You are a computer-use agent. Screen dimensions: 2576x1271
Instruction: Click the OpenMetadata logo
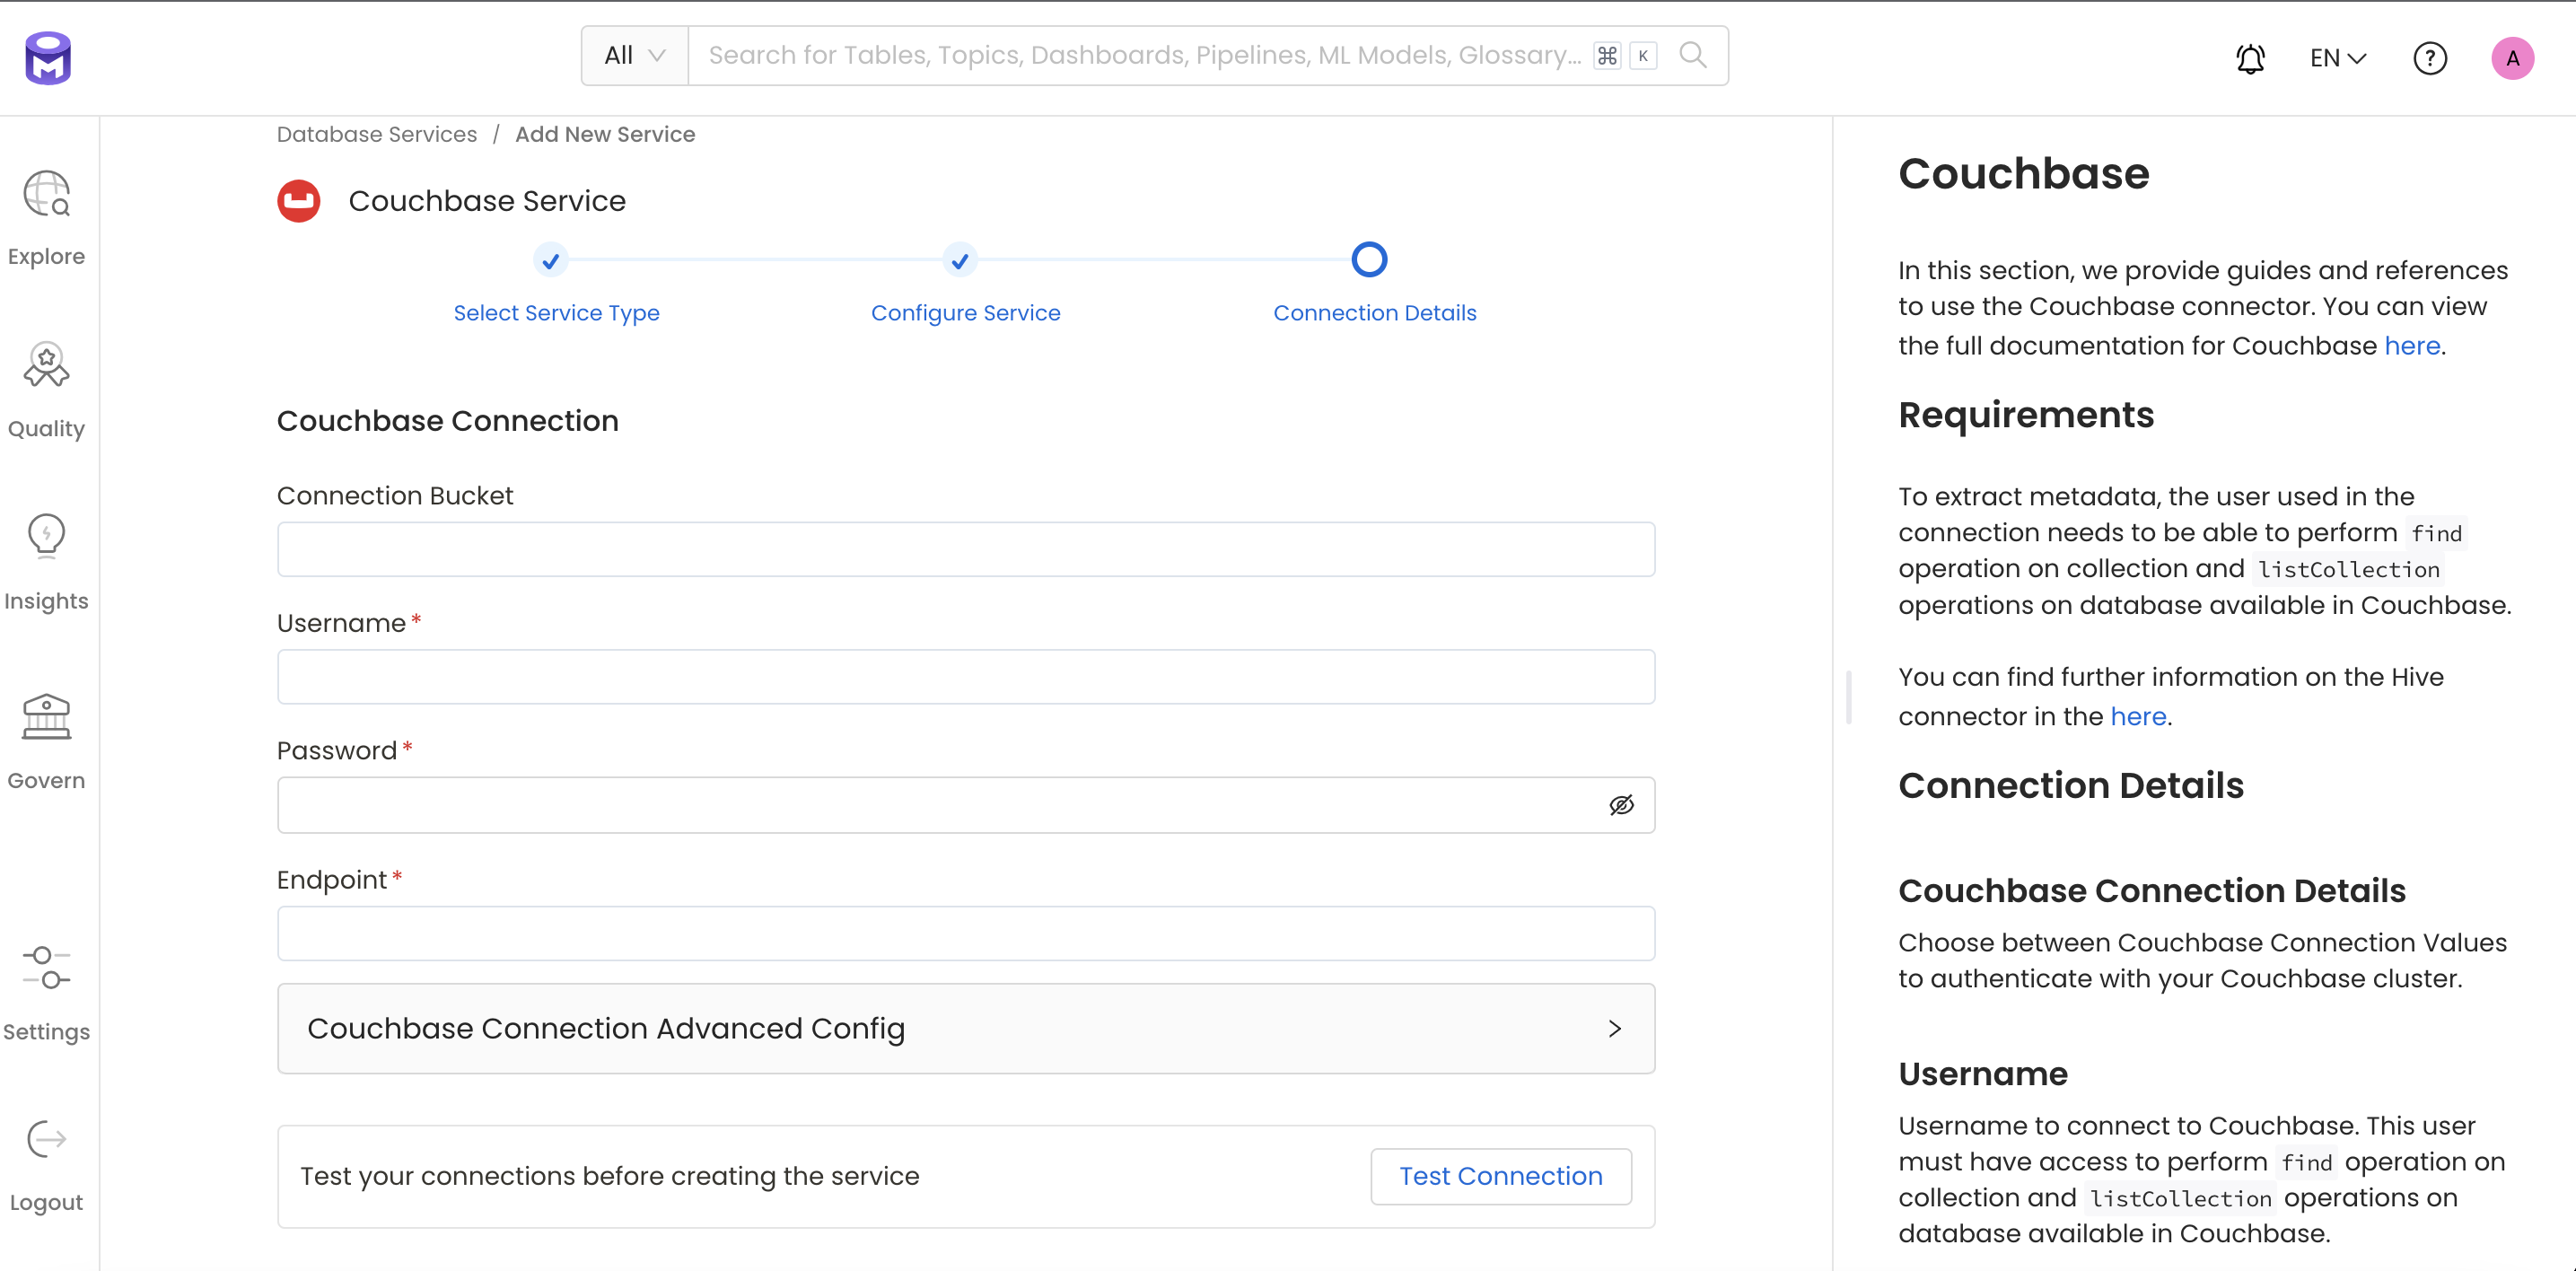click(x=48, y=57)
